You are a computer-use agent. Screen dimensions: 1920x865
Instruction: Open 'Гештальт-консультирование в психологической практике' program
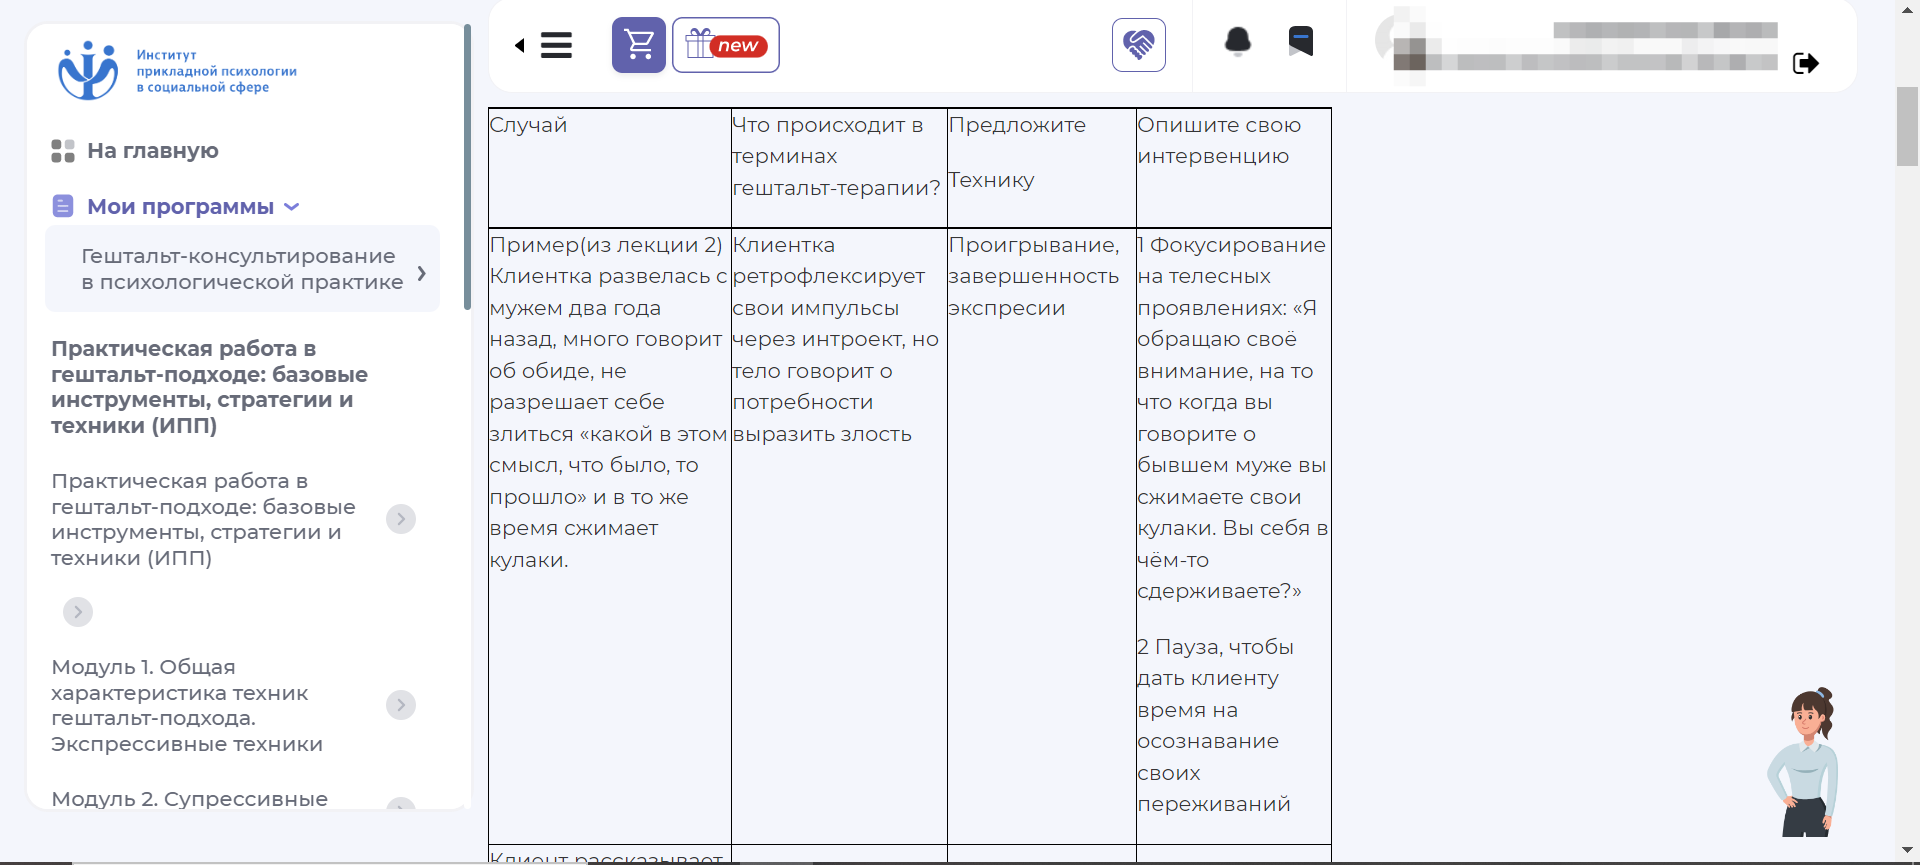click(242, 269)
